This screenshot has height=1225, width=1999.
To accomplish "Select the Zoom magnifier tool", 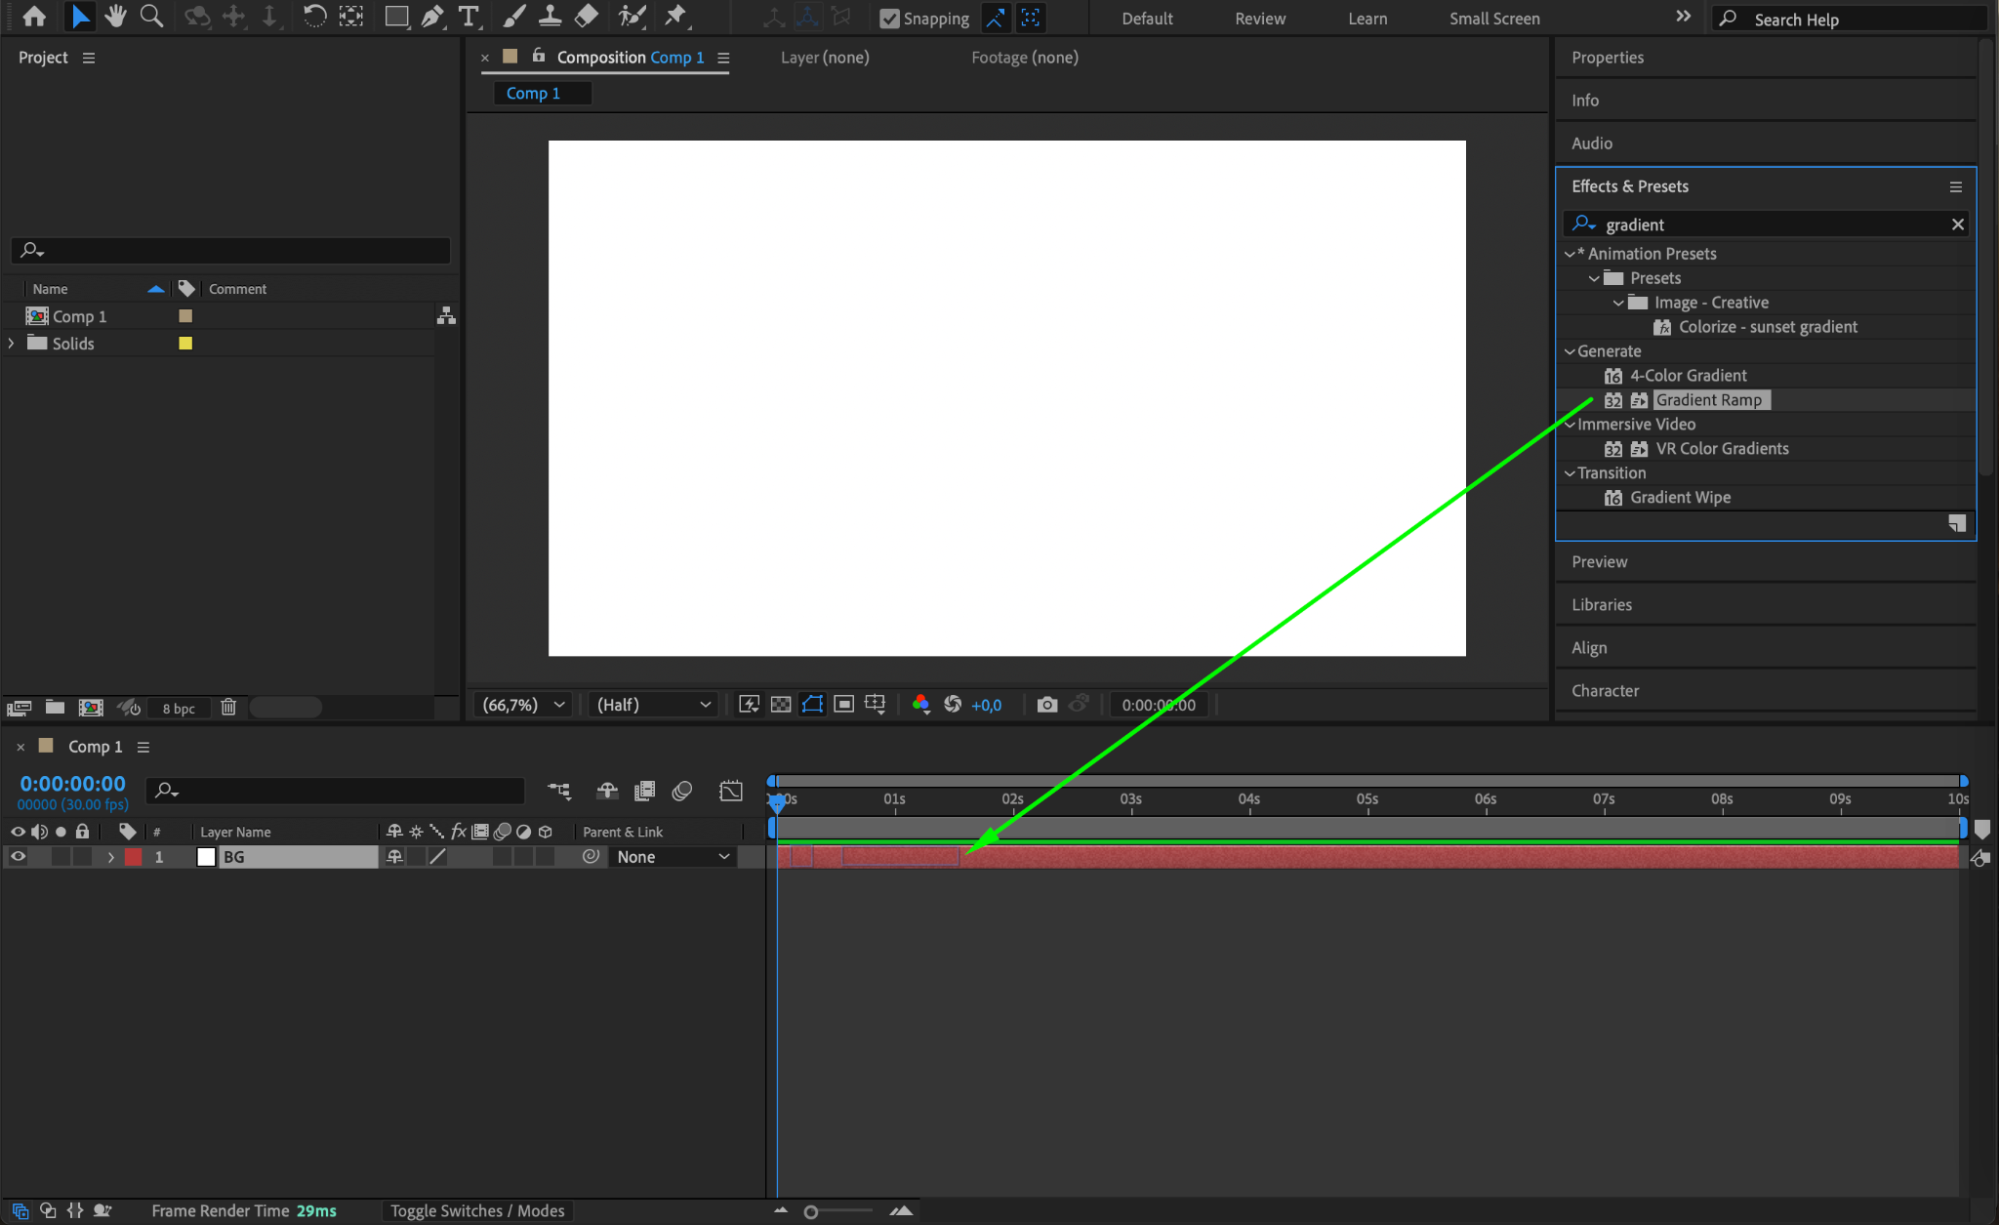I will [x=151, y=16].
